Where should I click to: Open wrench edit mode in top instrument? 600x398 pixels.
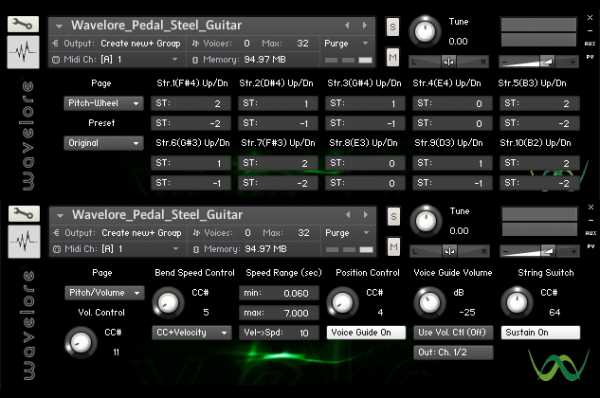pos(23,24)
